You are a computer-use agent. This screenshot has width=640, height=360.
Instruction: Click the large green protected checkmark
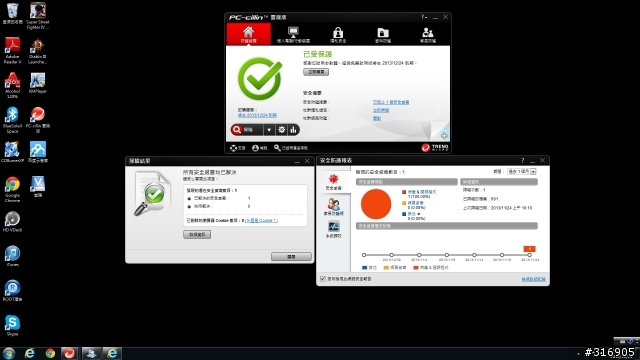pyautogui.click(x=260, y=79)
